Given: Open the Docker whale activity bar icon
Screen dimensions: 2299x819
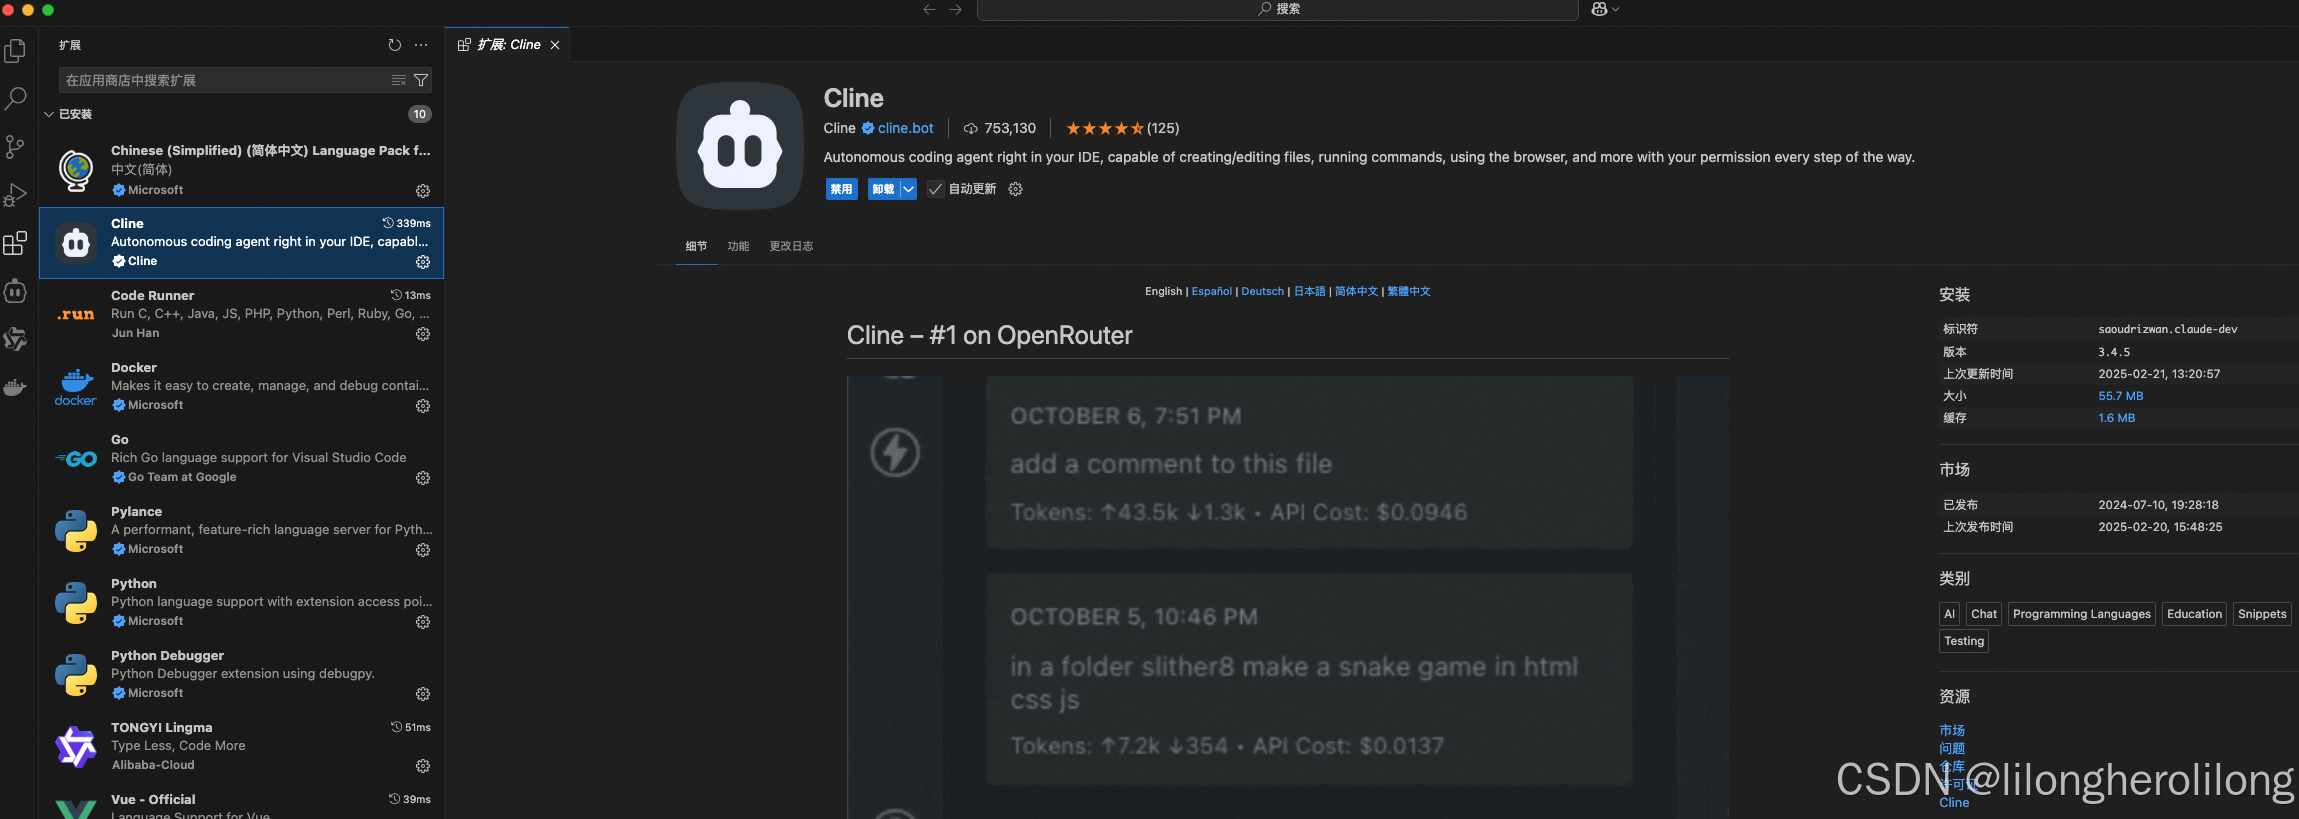Looking at the screenshot, I should click(x=15, y=387).
